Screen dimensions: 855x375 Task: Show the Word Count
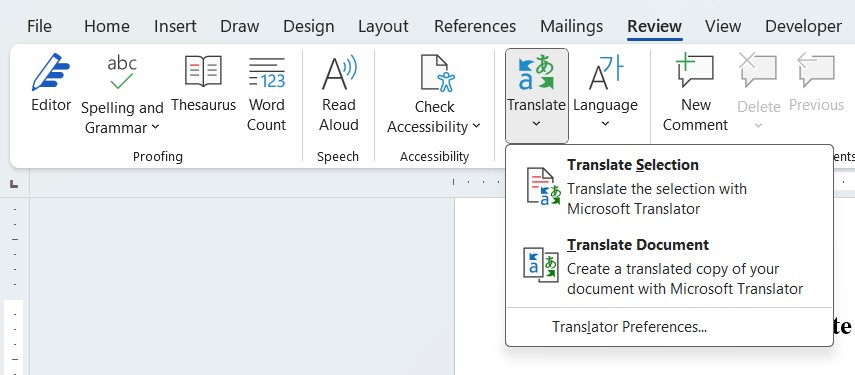(x=267, y=94)
